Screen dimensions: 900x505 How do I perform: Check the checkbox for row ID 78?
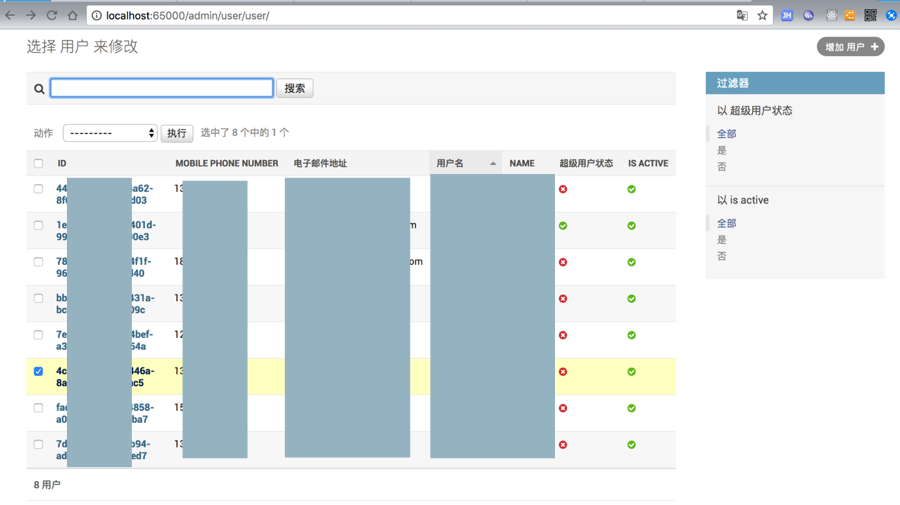[x=38, y=262]
